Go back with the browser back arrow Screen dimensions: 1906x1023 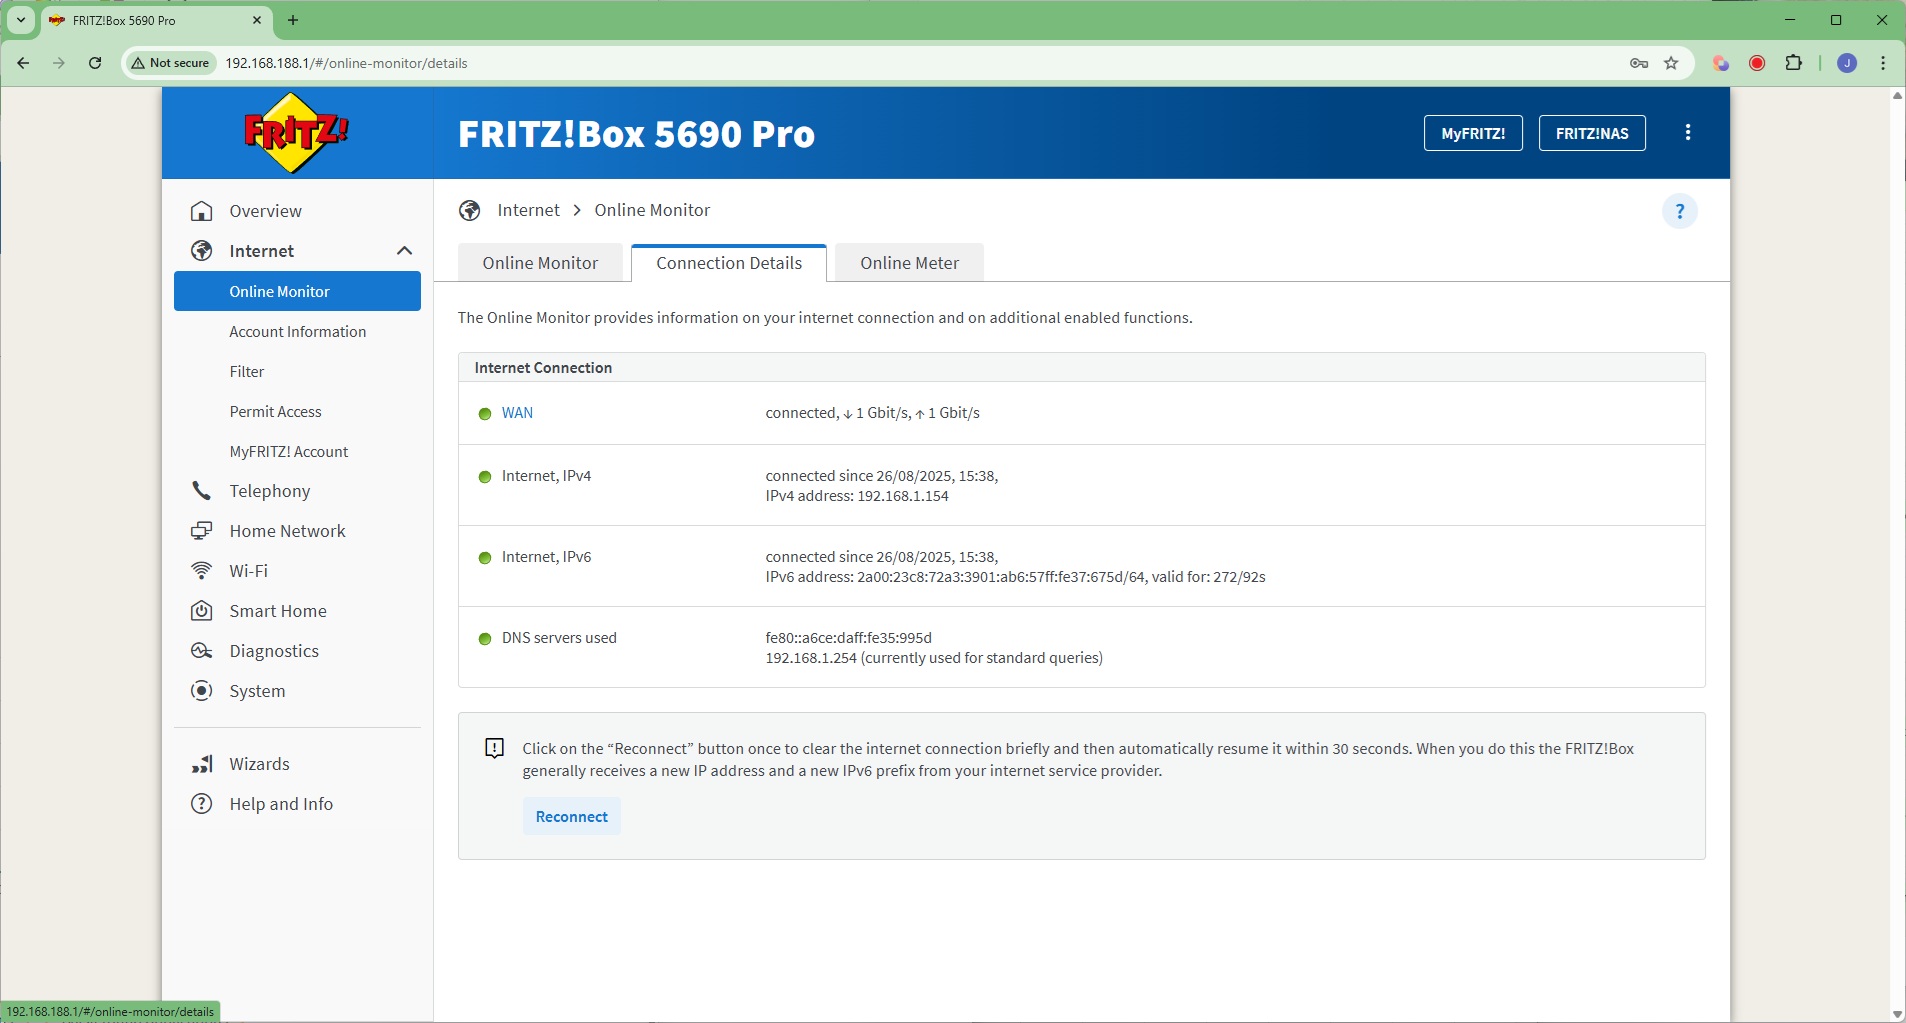tap(23, 63)
